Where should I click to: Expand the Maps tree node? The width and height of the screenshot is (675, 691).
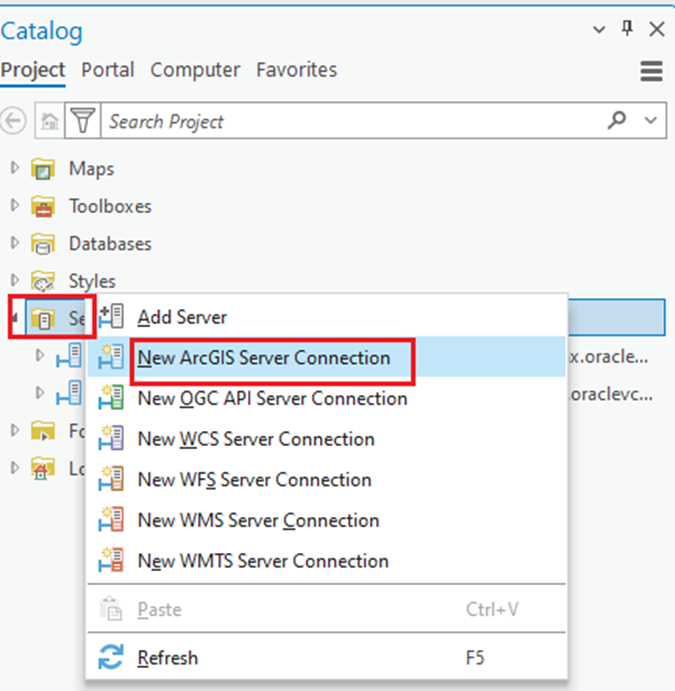click(15, 167)
